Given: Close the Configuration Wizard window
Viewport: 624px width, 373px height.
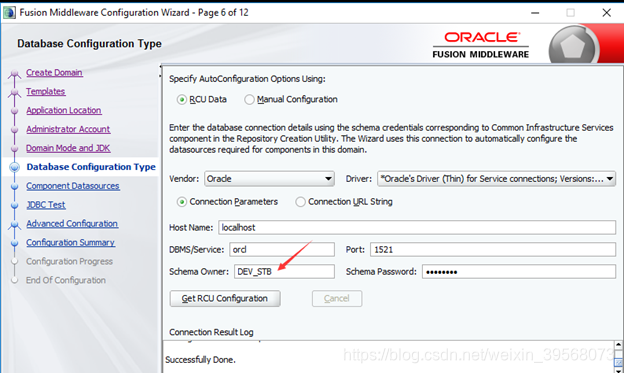Looking at the screenshot, I should click(606, 13).
